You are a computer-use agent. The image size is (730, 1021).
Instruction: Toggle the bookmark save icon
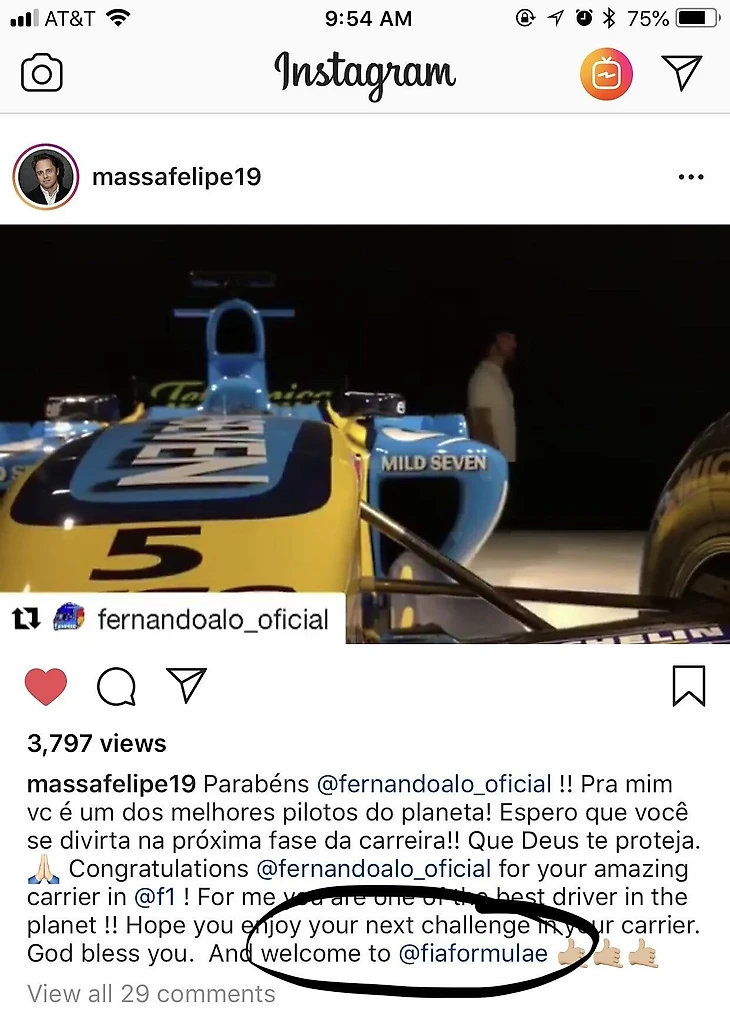pos(688,686)
